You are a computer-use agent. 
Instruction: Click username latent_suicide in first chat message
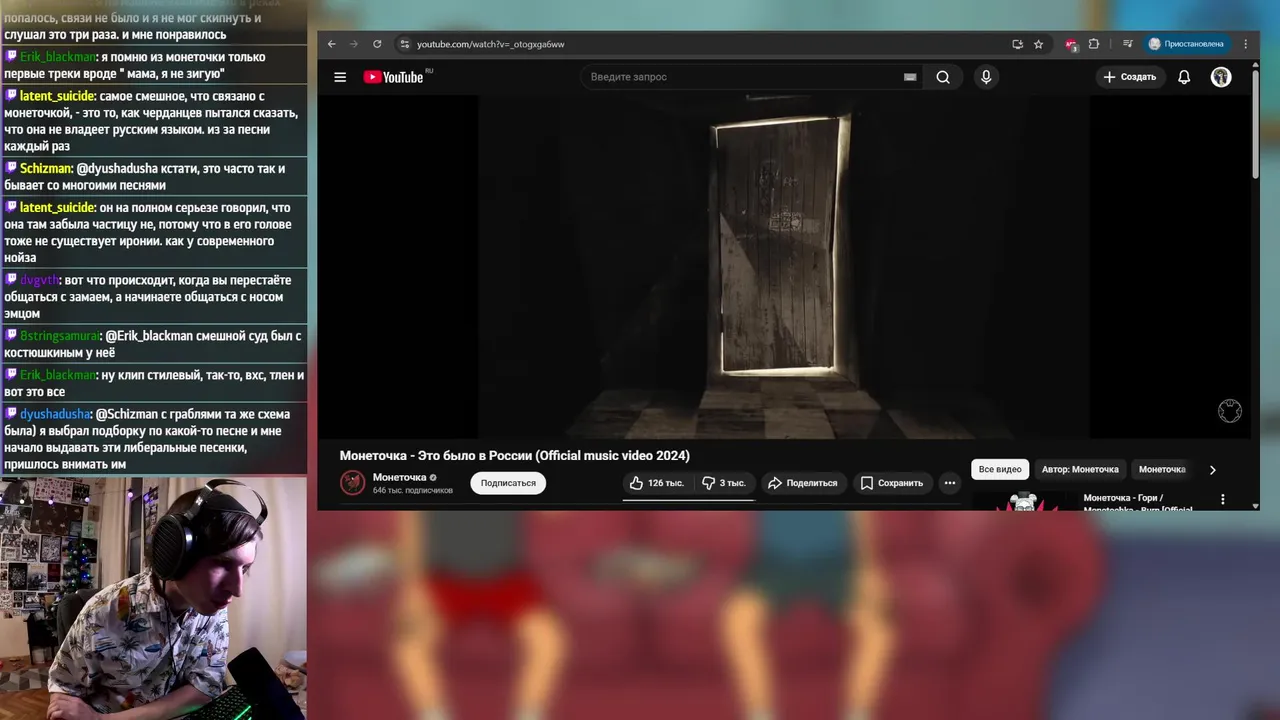pos(58,96)
